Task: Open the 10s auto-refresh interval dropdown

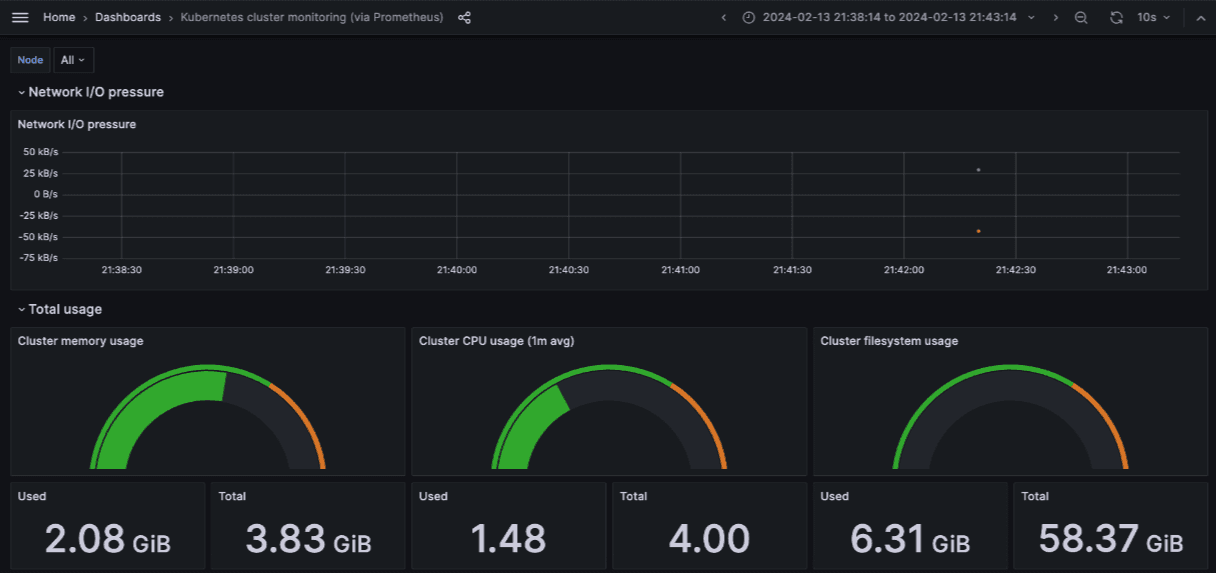Action: tap(1153, 18)
